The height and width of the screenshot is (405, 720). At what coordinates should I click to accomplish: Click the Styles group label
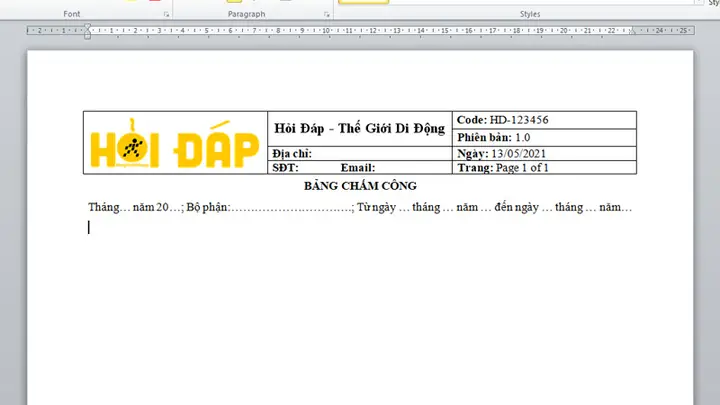click(x=529, y=14)
